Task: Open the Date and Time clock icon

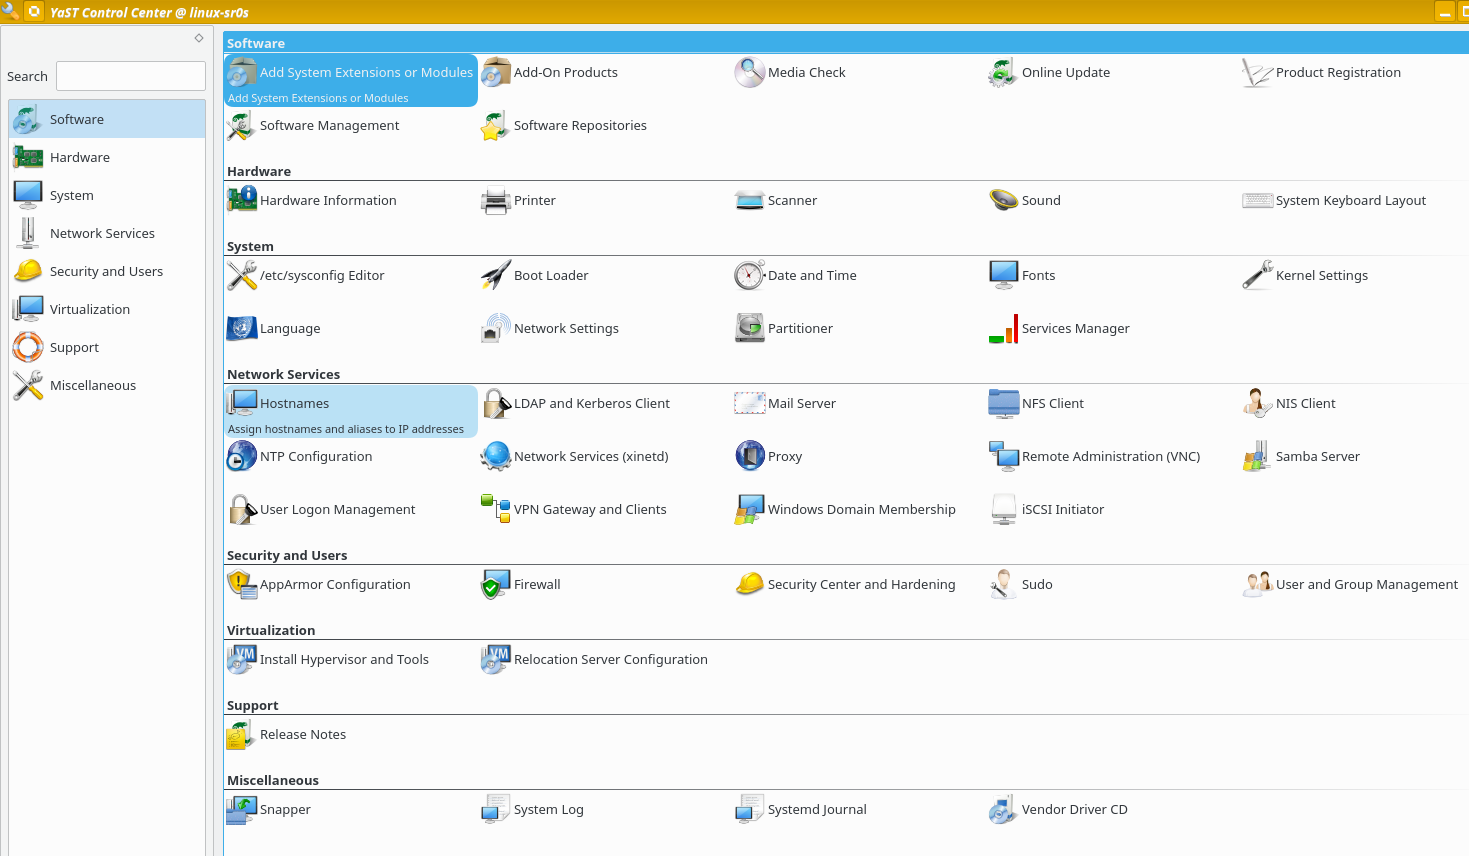Action: coord(749,276)
